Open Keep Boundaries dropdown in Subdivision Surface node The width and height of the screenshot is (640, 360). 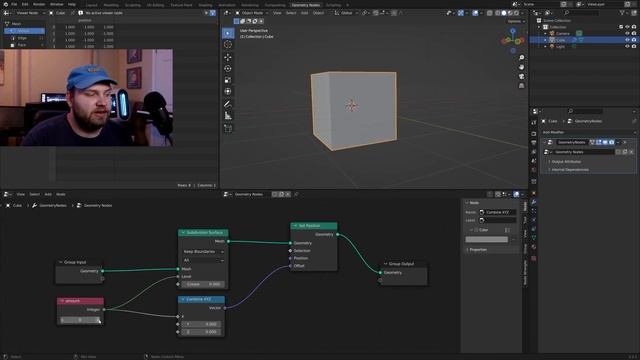tap(203, 252)
